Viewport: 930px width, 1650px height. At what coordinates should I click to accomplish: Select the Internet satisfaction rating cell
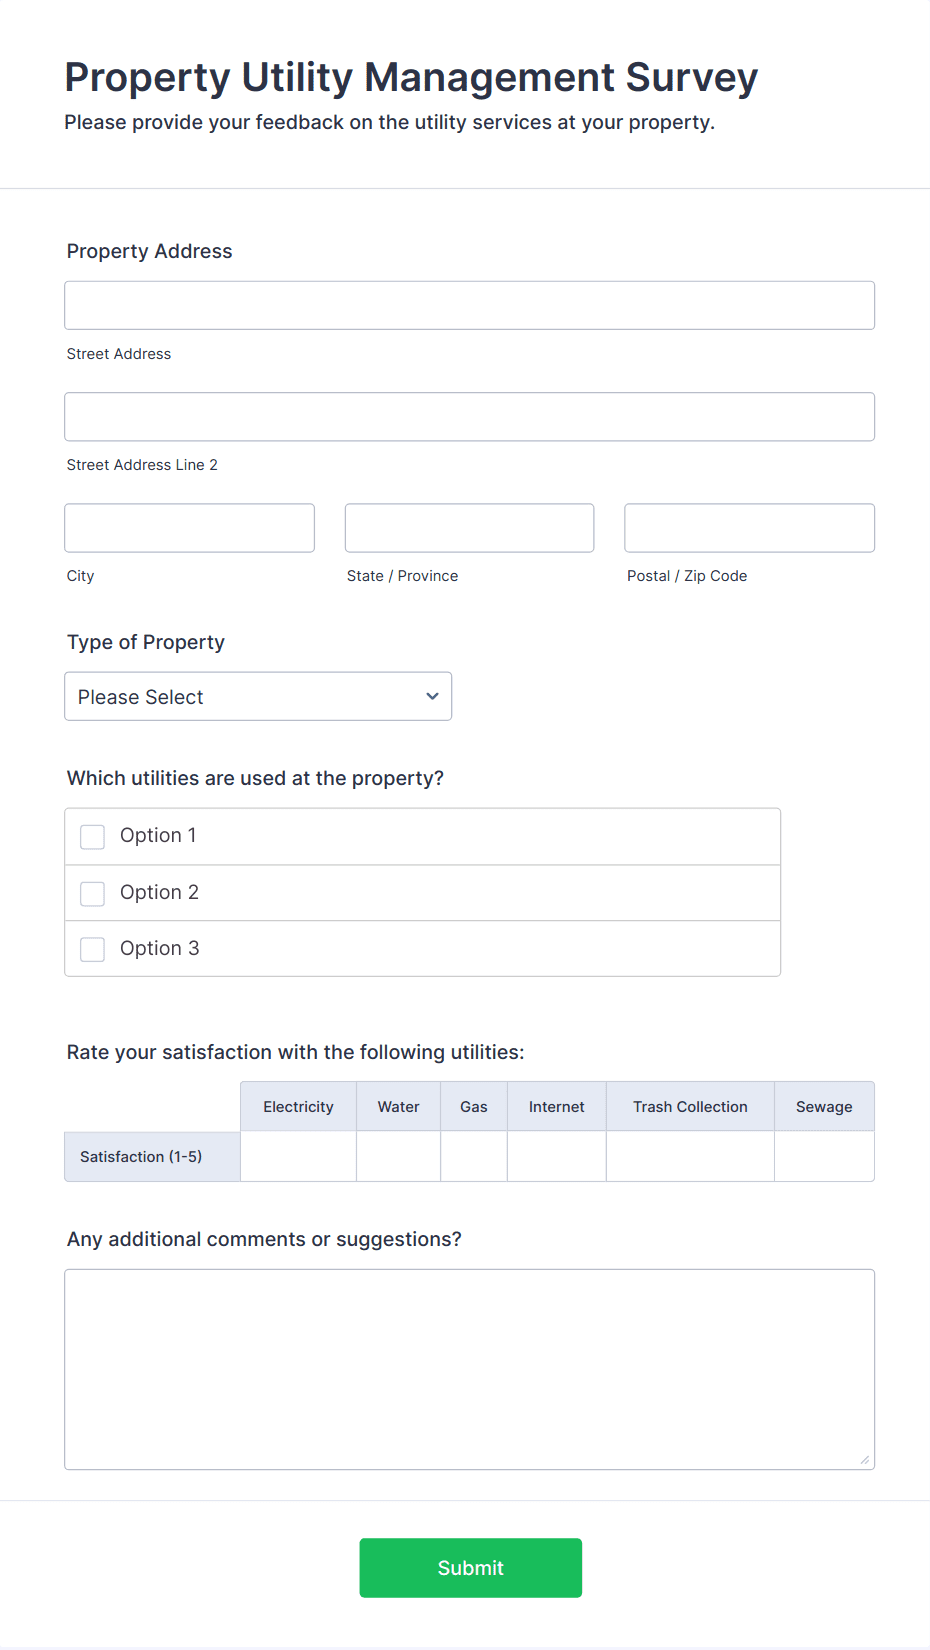[x=556, y=1156]
